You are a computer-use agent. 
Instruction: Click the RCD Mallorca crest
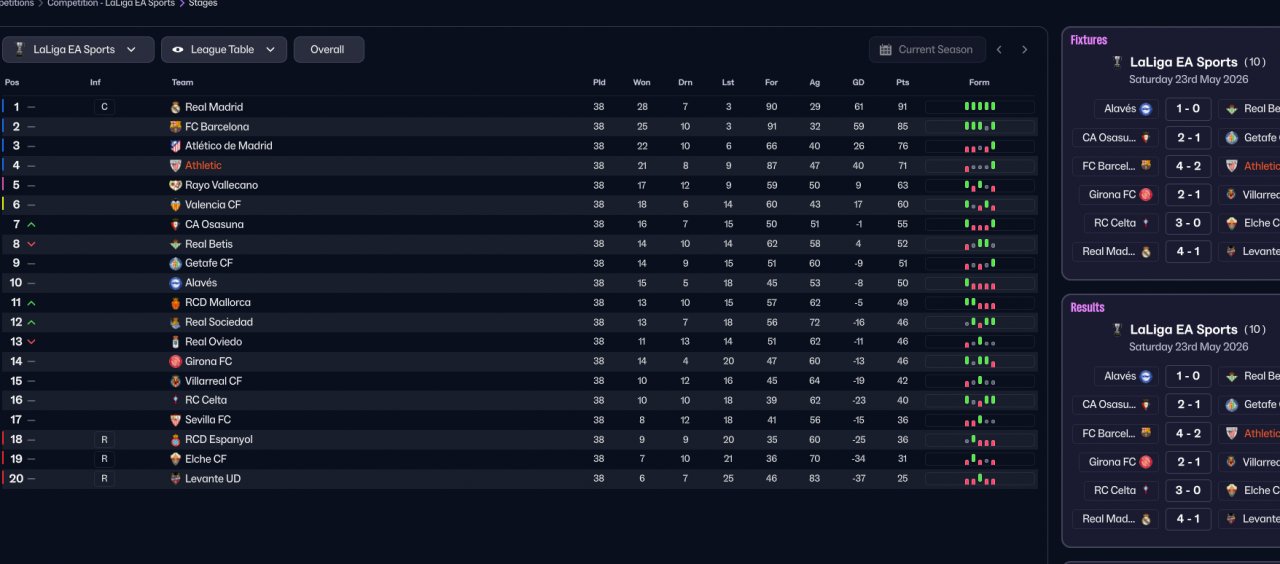[176, 302]
